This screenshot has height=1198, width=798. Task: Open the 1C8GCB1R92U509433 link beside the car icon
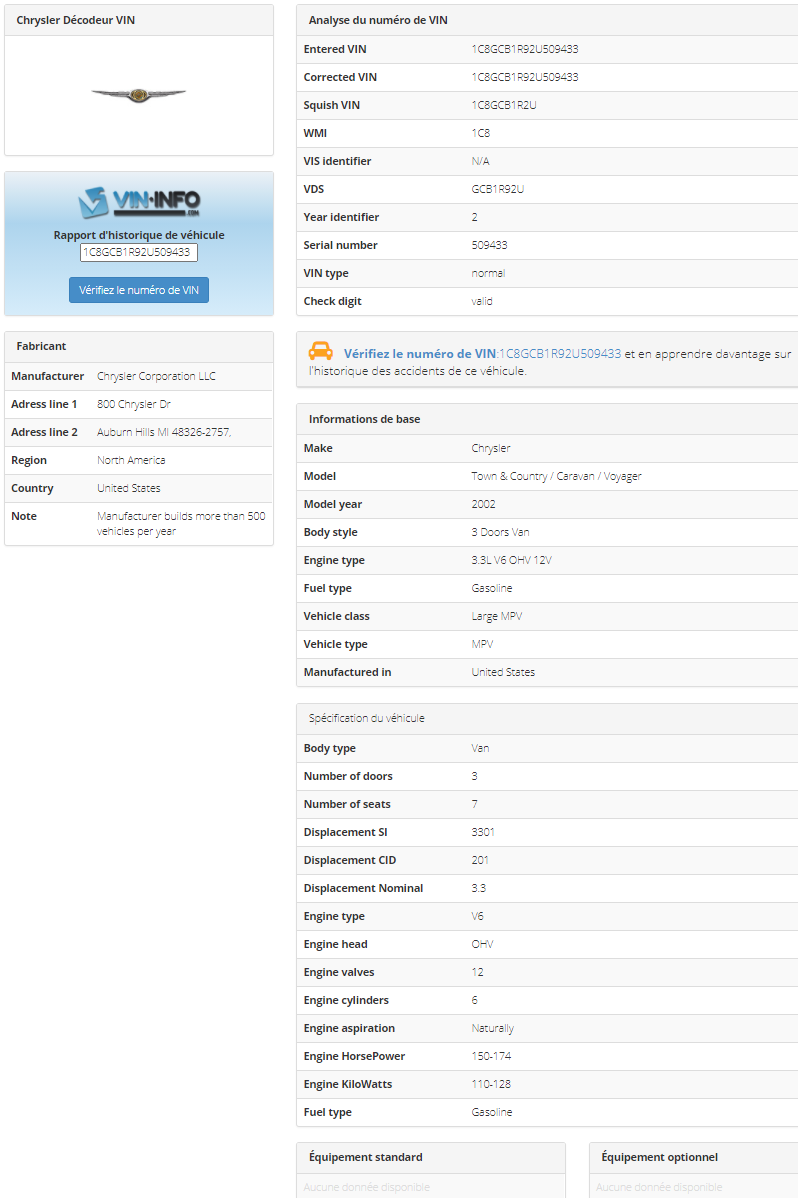(560, 354)
